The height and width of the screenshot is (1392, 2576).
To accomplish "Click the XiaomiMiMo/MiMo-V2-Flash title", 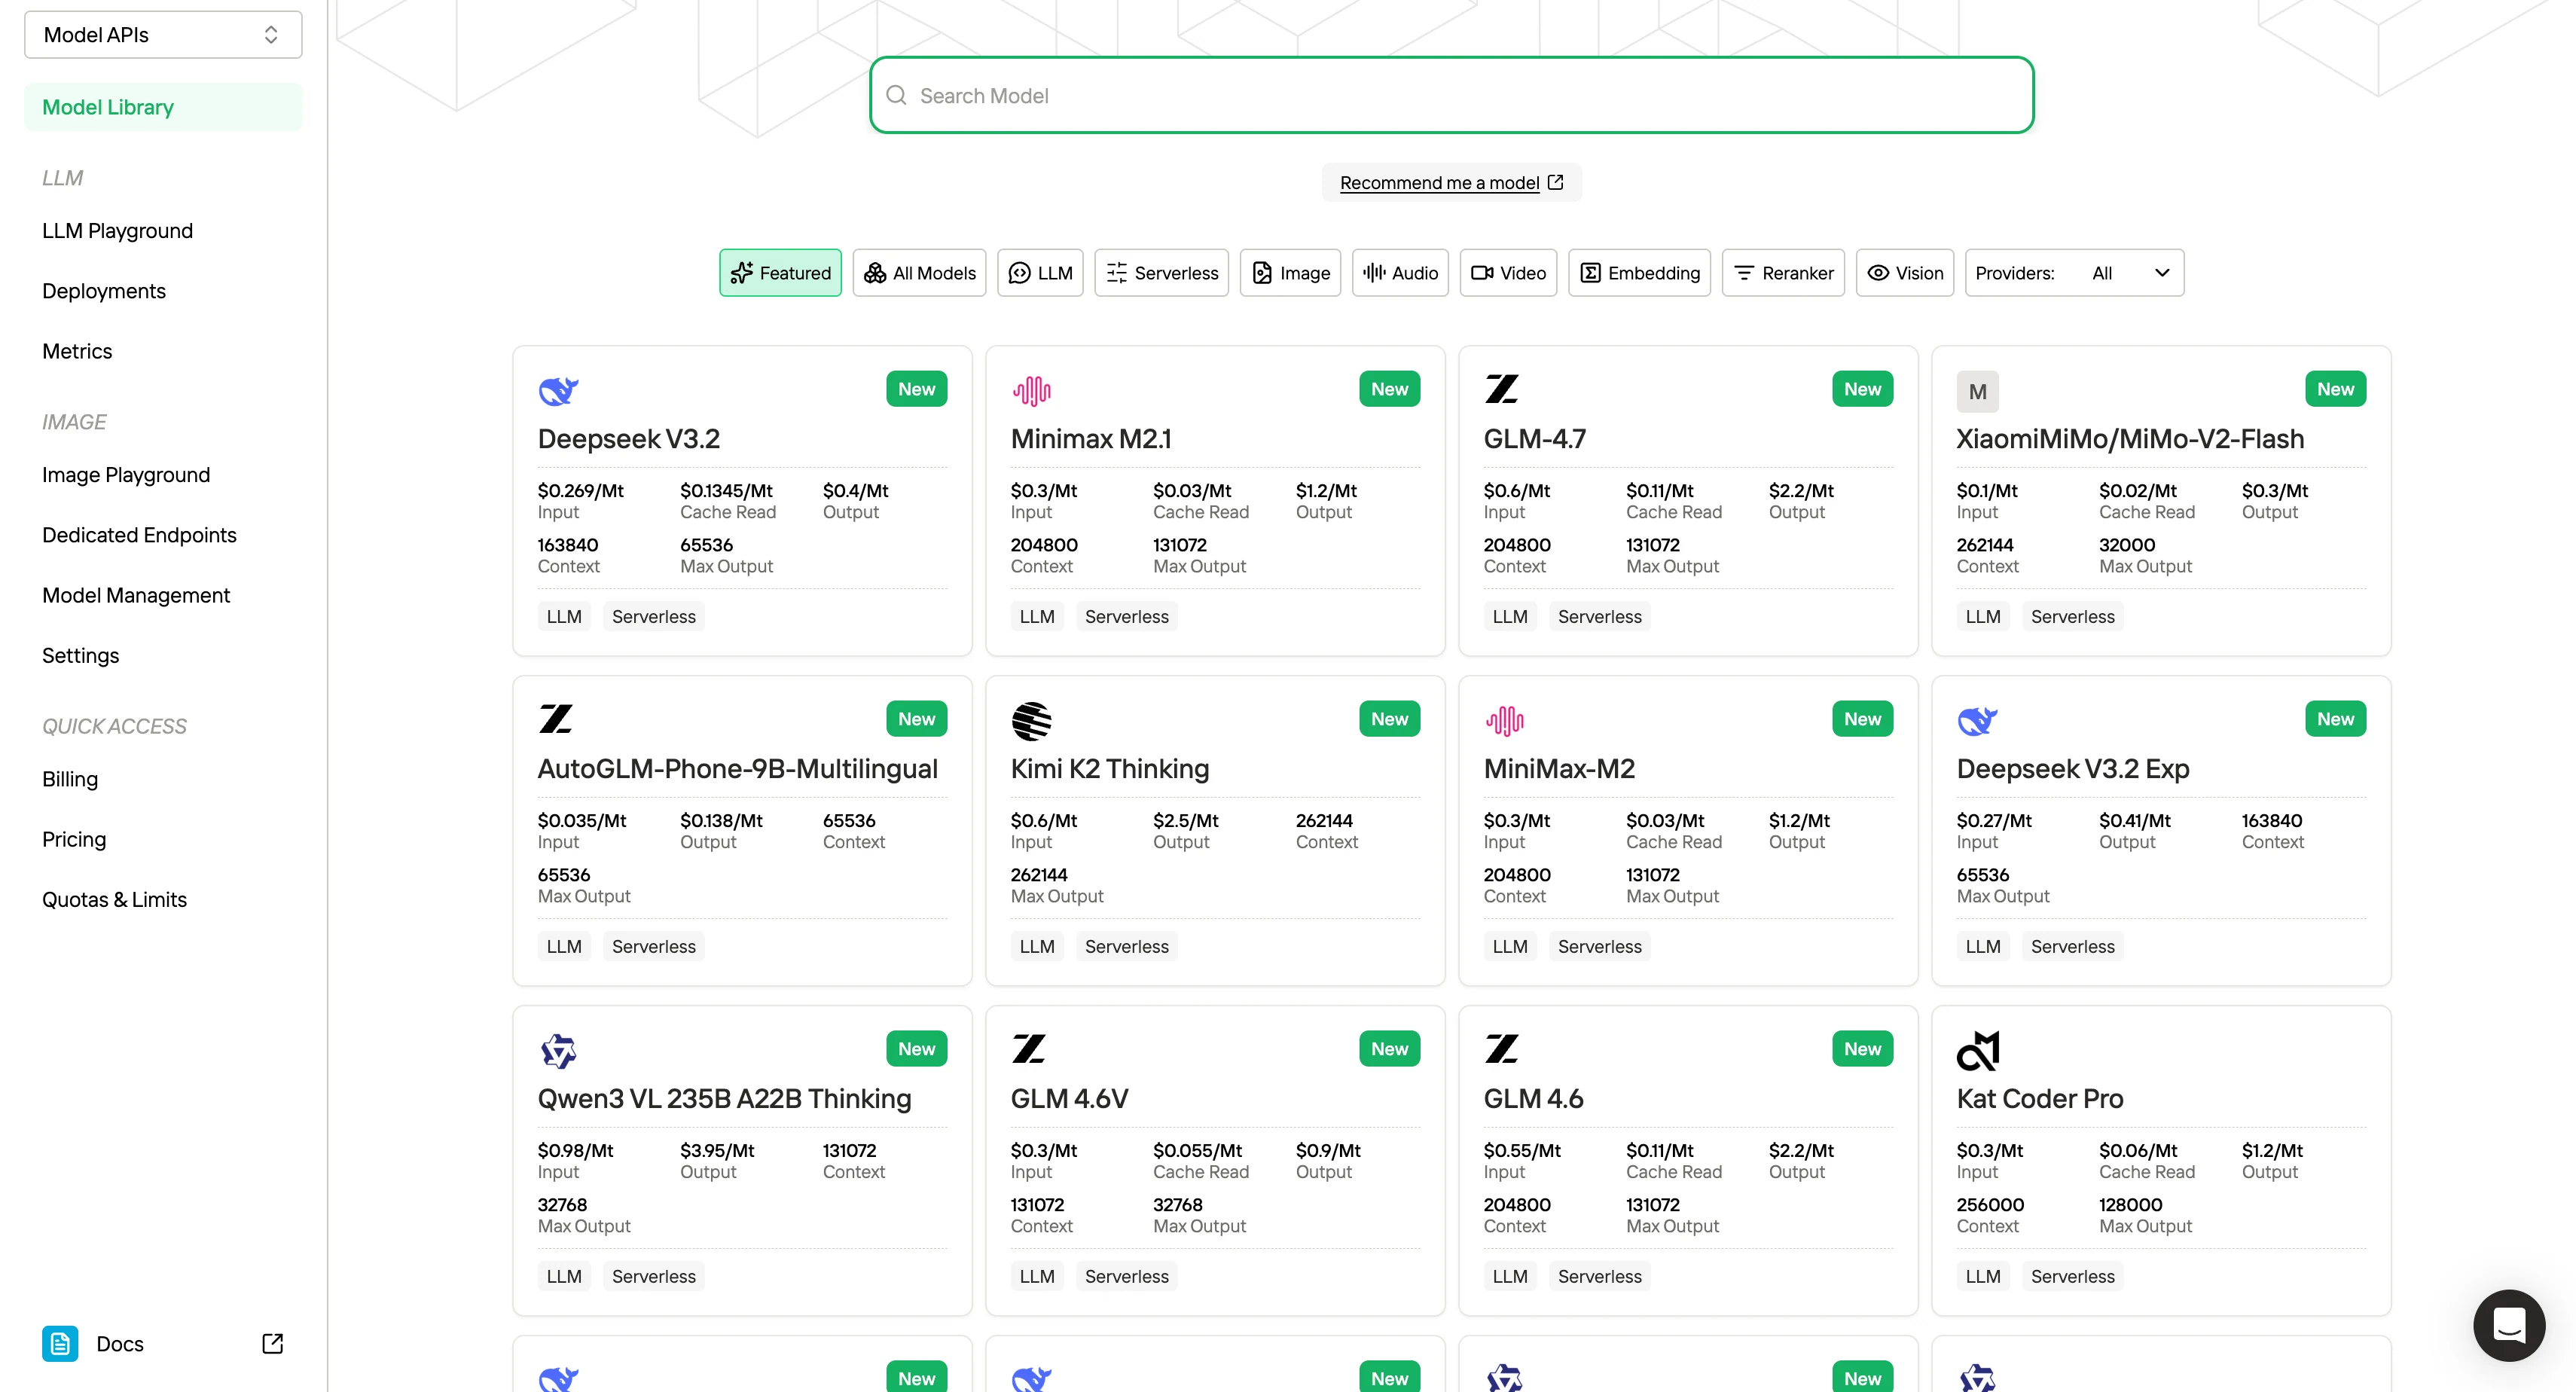I will (2130, 438).
